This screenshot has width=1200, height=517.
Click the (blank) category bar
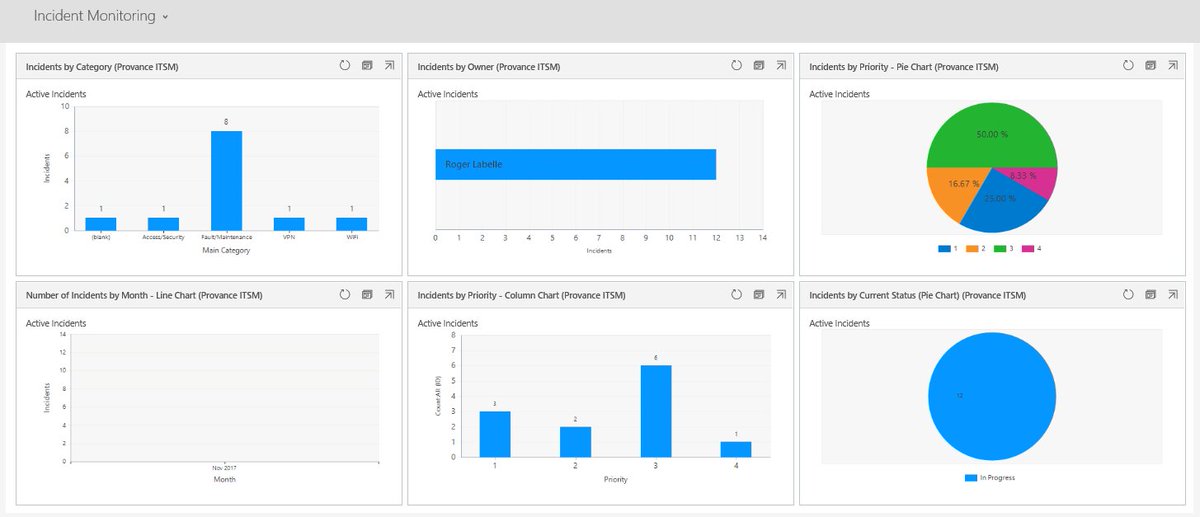(101, 224)
